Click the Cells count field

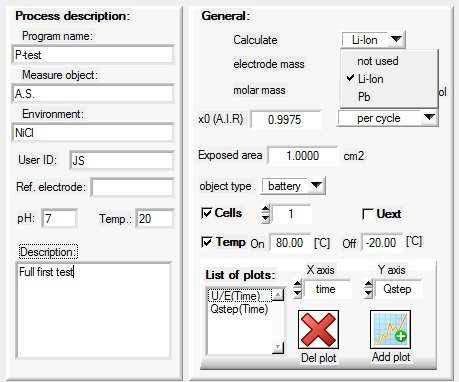(x=291, y=214)
